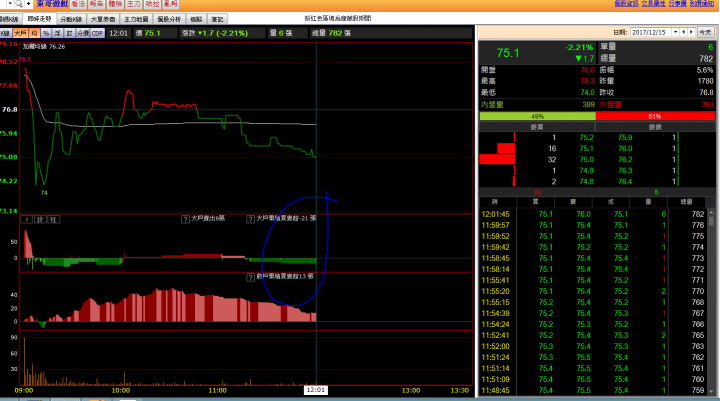Select the 11:48:45 trade row

[x=593, y=390]
